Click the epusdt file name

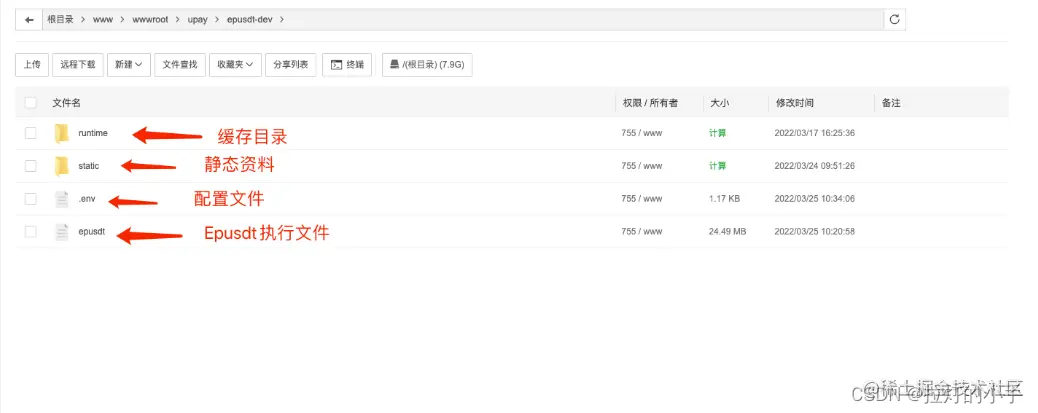pos(91,232)
